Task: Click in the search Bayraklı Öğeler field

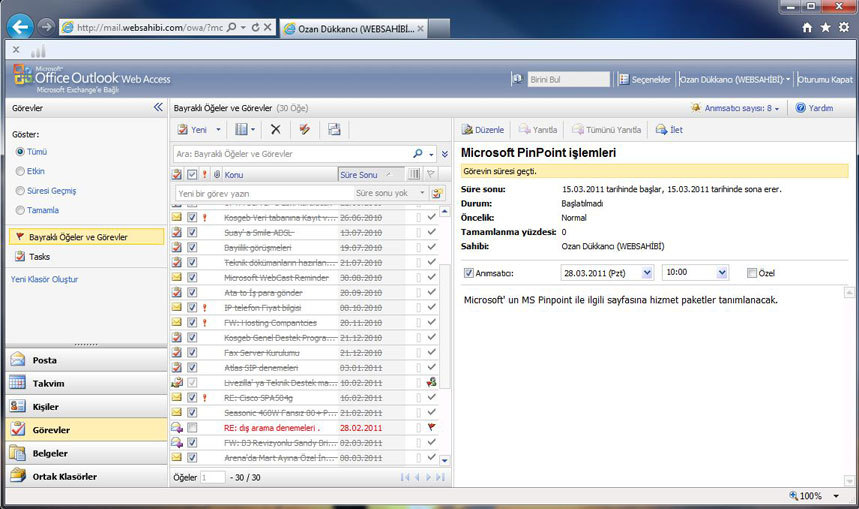Action: (x=291, y=154)
